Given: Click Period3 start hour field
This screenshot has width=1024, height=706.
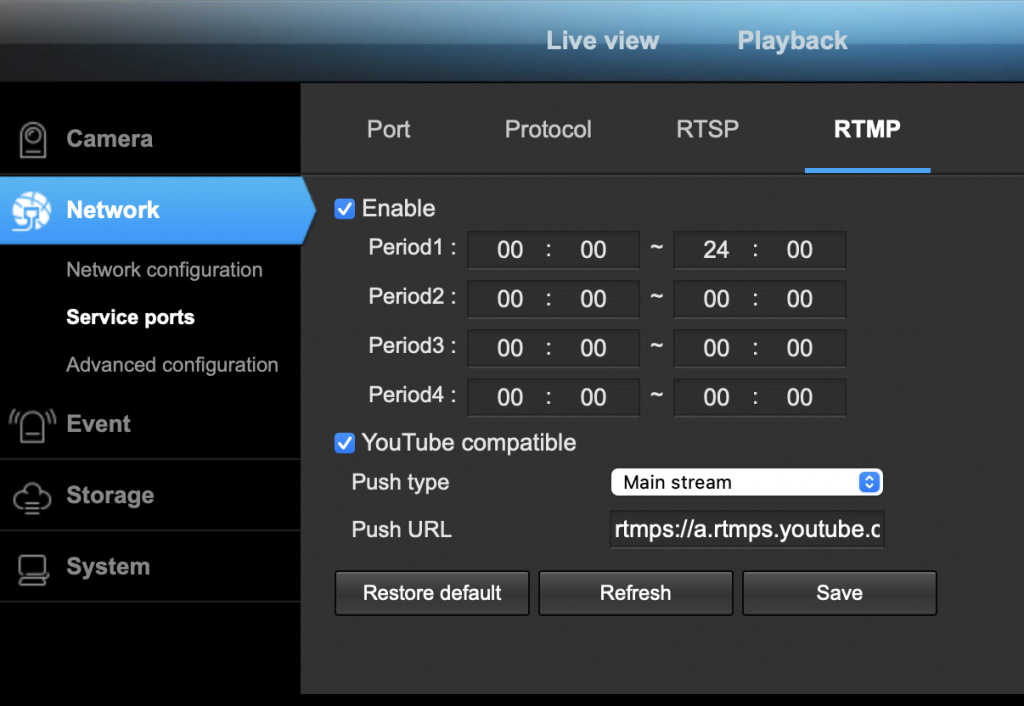Looking at the screenshot, I should pyautogui.click(x=510, y=348).
